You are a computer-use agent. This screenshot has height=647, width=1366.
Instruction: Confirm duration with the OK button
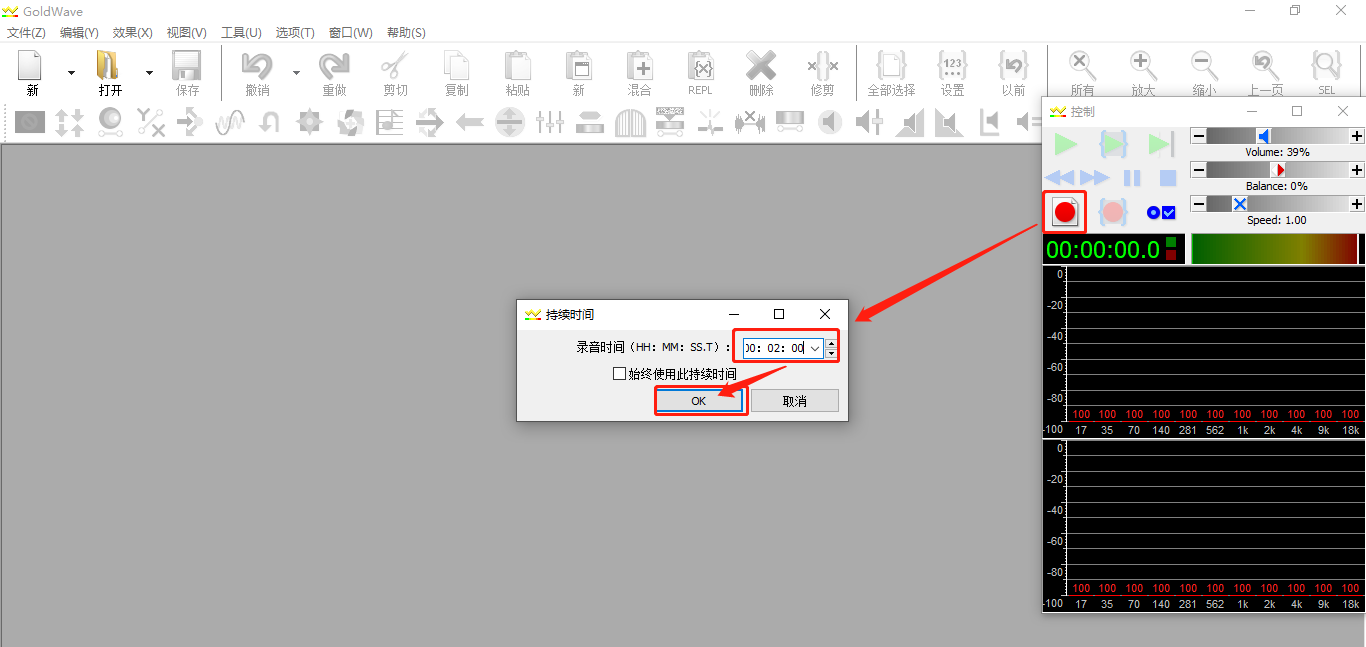[x=699, y=401]
